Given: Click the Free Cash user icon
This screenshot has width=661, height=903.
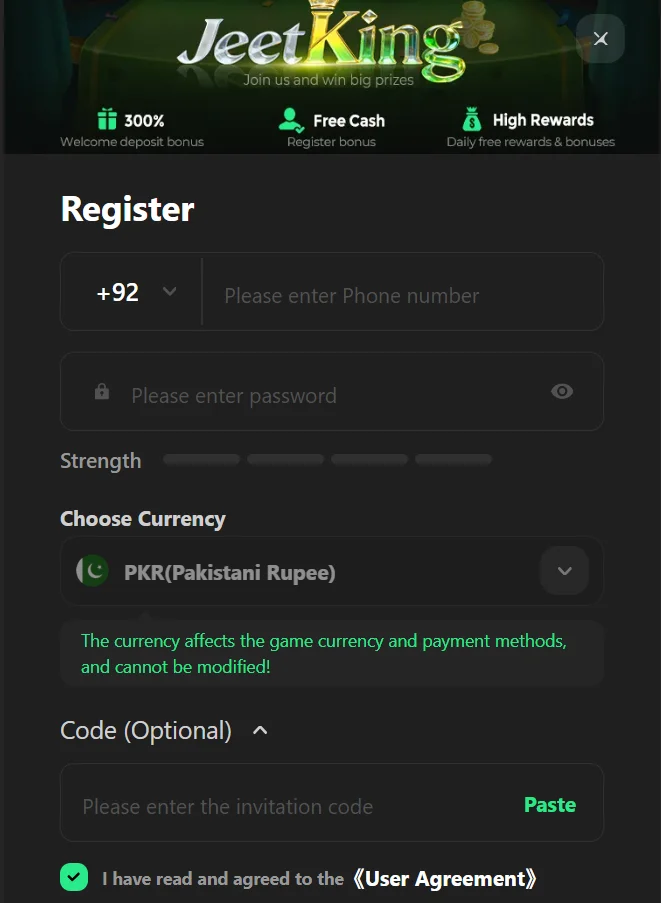Looking at the screenshot, I should click(x=291, y=120).
